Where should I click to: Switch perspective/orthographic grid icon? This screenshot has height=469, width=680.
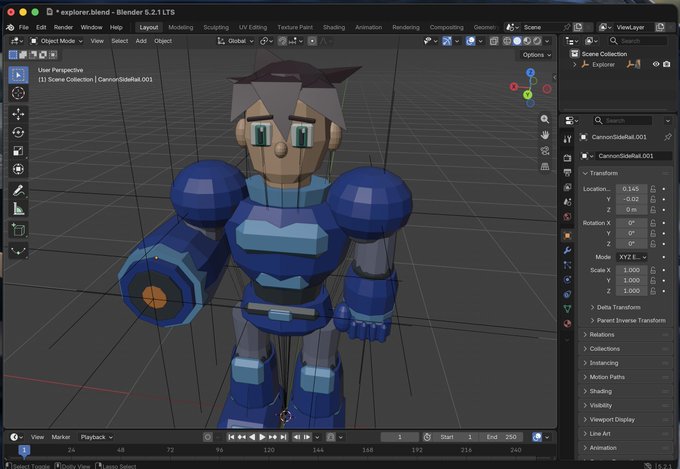pos(545,166)
